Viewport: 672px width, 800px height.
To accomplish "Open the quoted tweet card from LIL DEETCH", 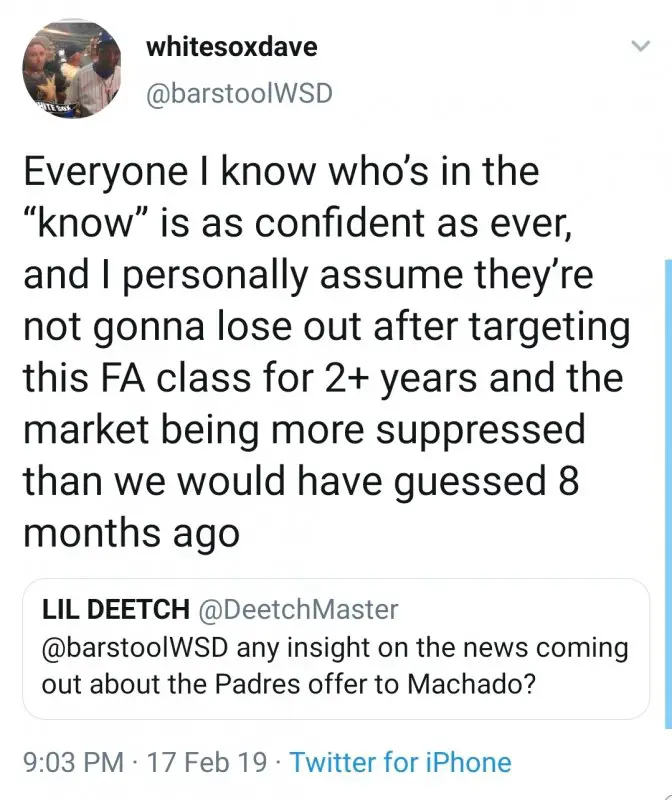I will point(336,648).
